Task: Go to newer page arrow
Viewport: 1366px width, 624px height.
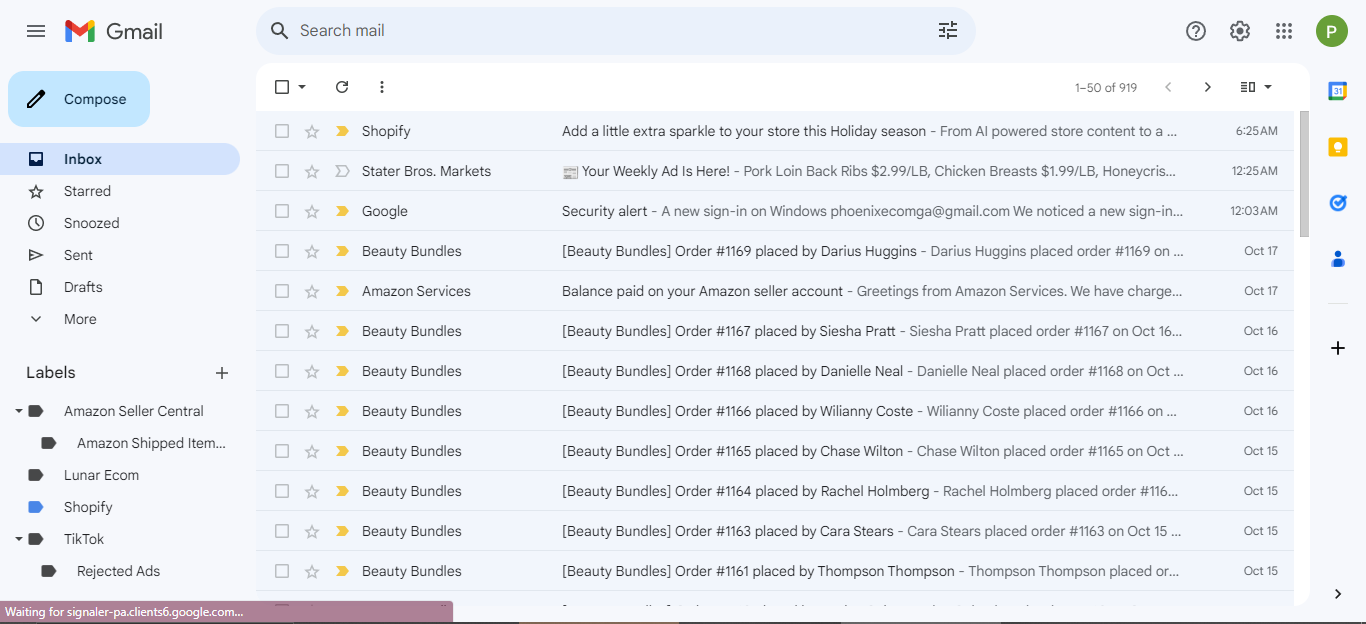Action: [x=1168, y=87]
